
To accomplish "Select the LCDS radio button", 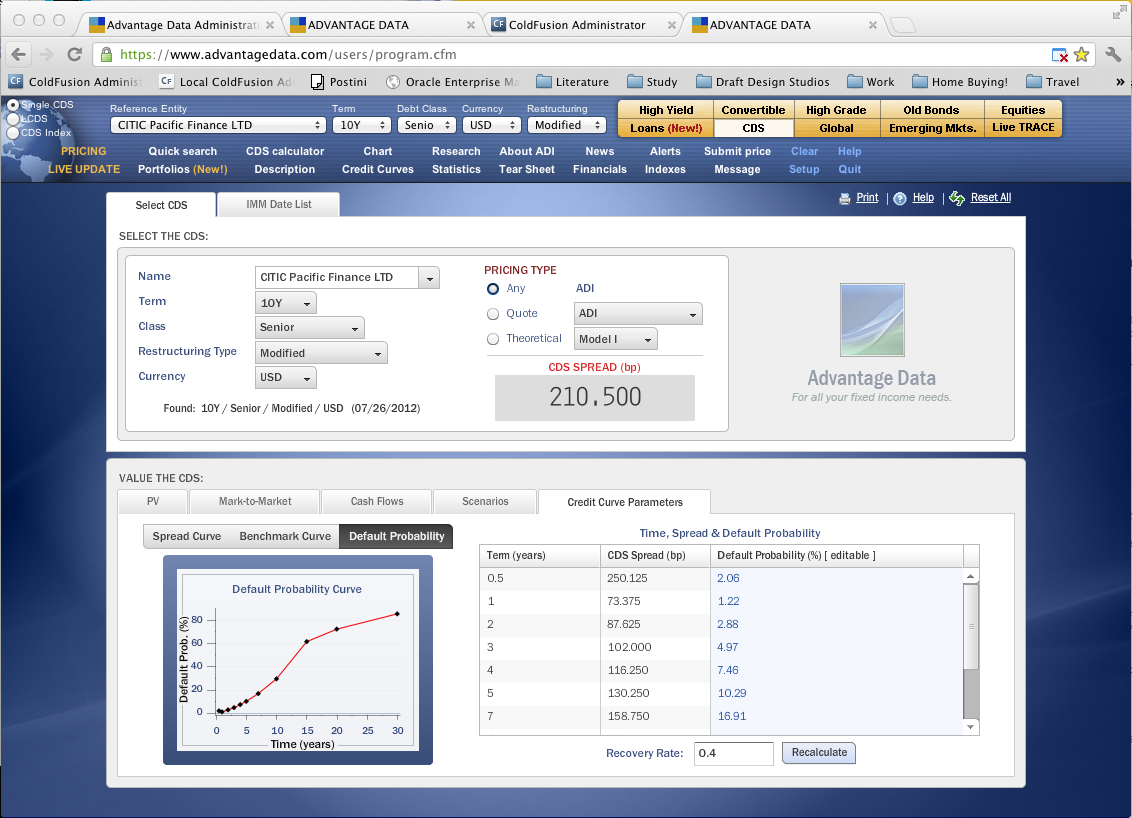I will coord(12,118).
